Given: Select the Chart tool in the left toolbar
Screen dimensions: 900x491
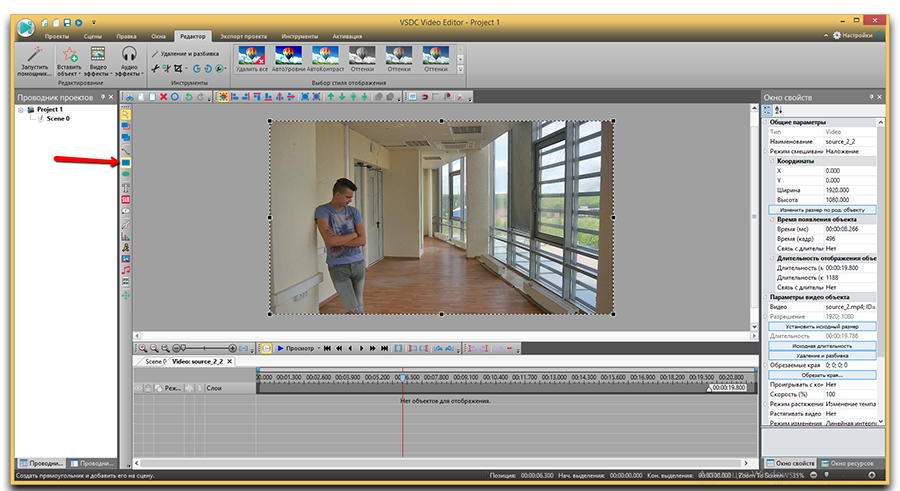Looking at the screenshot, I should (126, 235).
